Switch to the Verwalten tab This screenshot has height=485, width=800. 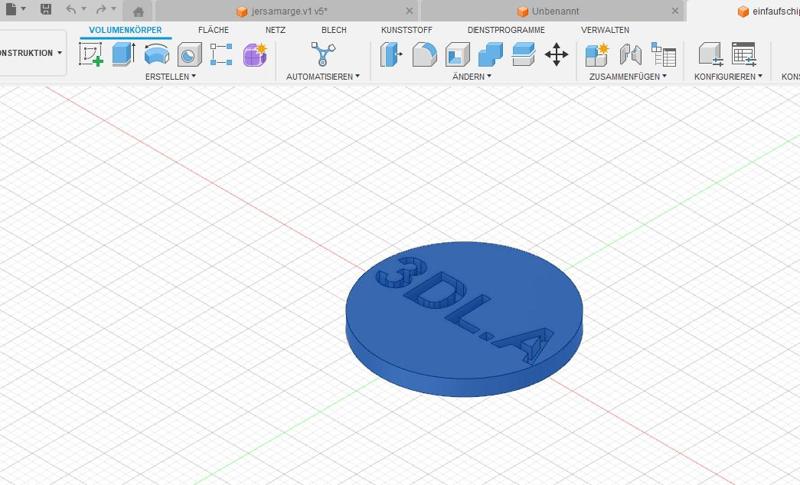(x=605, y=30)
